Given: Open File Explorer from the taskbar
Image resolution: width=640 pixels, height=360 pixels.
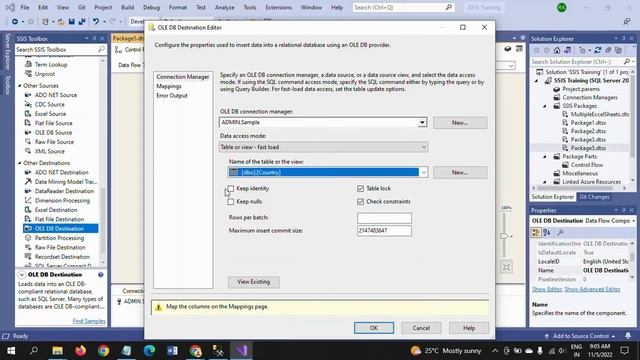Looking at the screenshot, I should point(57,351).
